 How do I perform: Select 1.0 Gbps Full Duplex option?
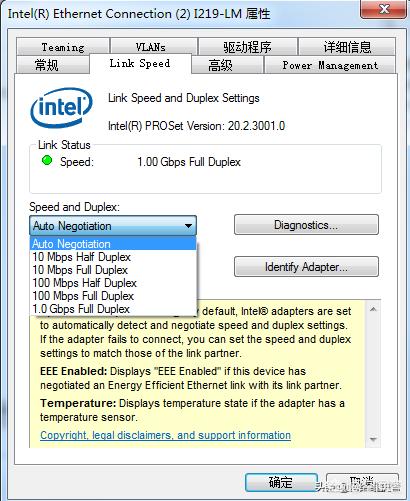113,309
